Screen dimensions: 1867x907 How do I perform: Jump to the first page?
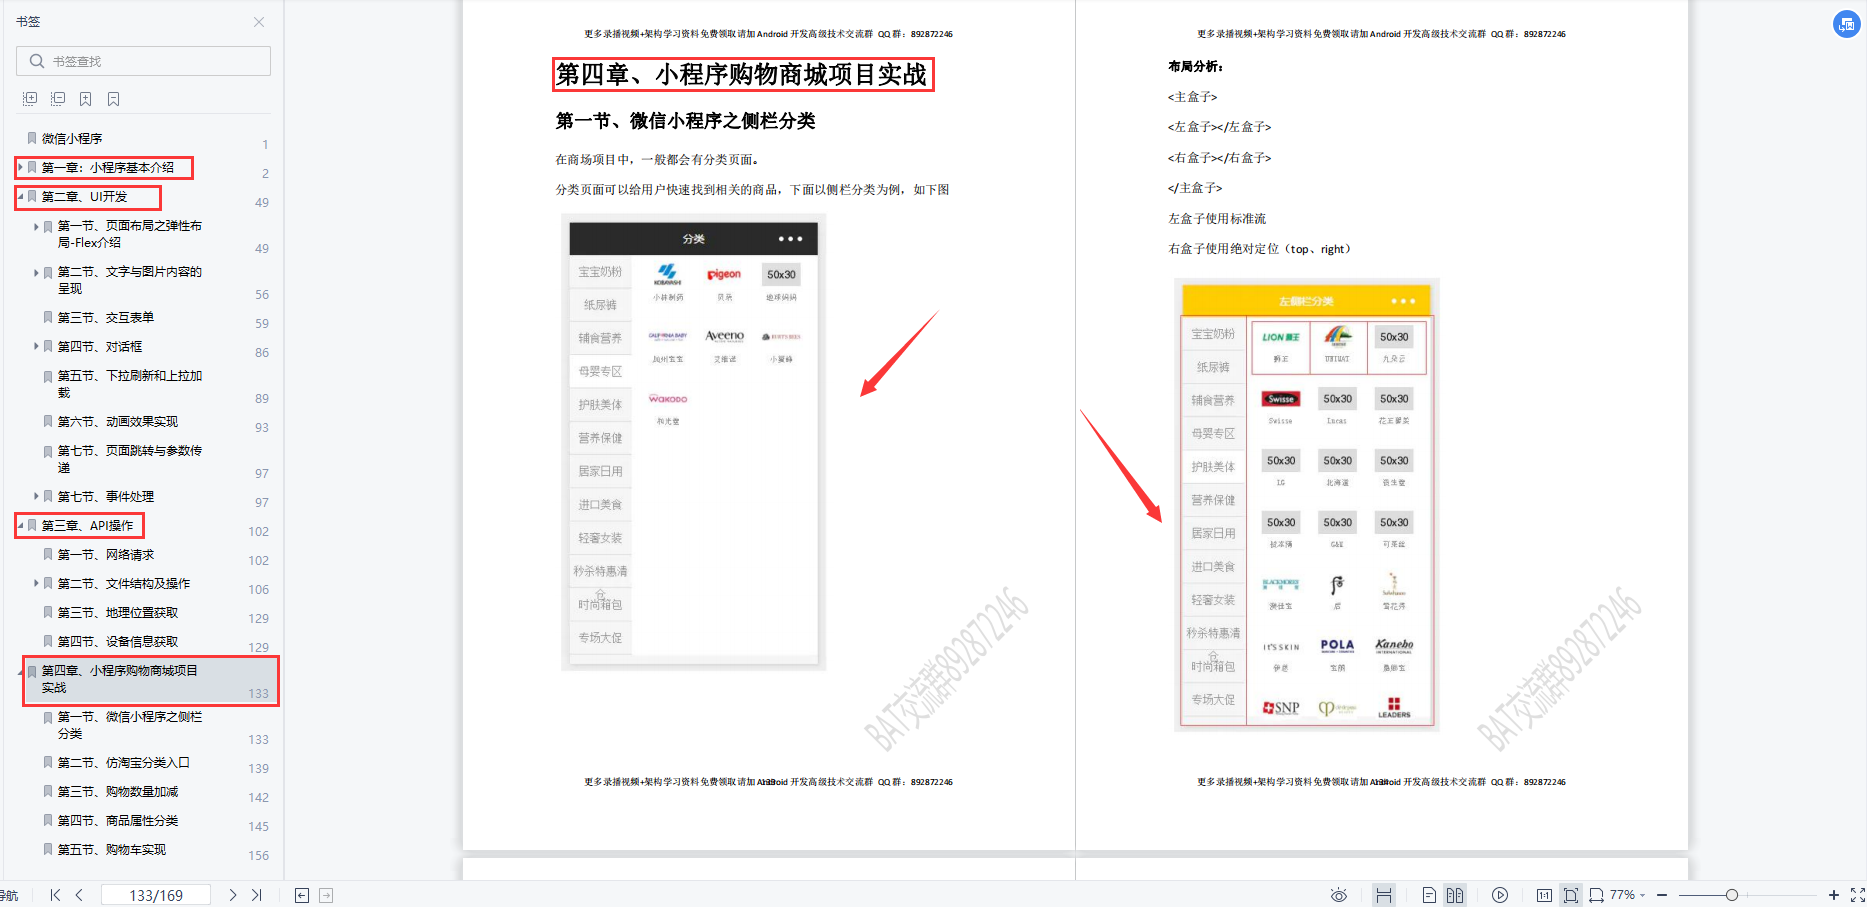tap(55, 895)
